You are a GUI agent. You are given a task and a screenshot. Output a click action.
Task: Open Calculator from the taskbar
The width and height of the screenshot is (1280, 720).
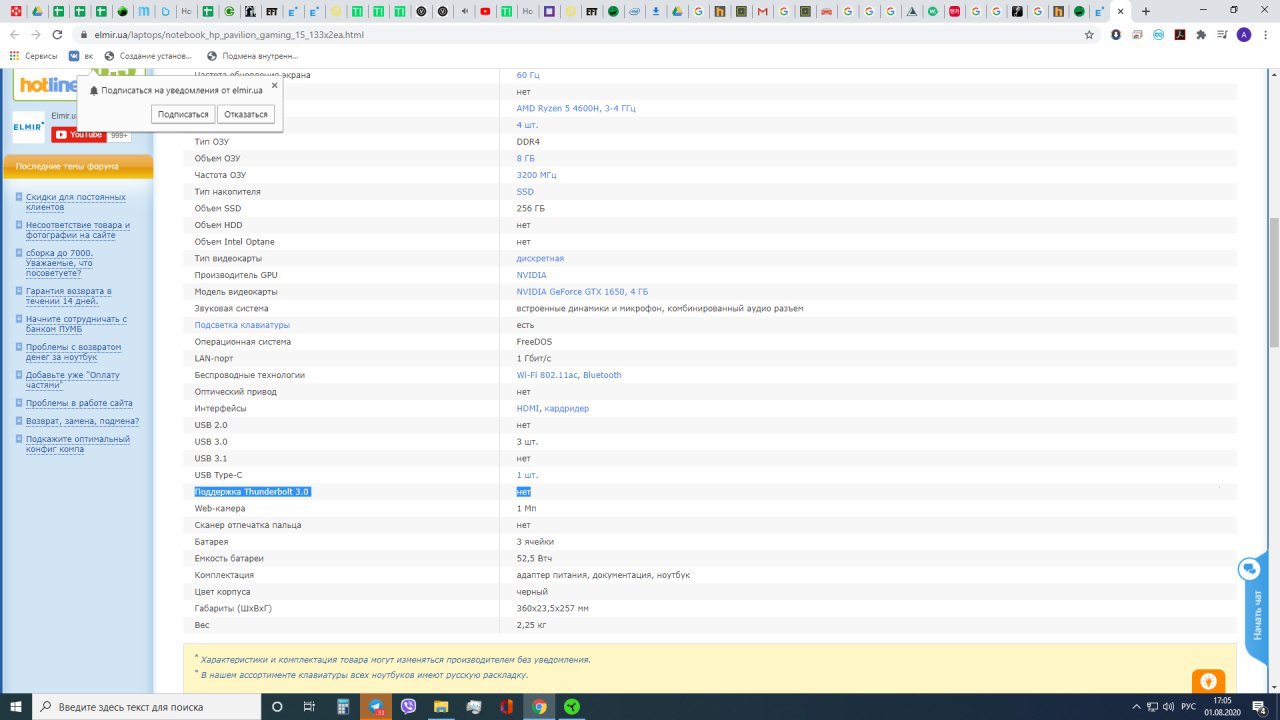coord(343,707)
